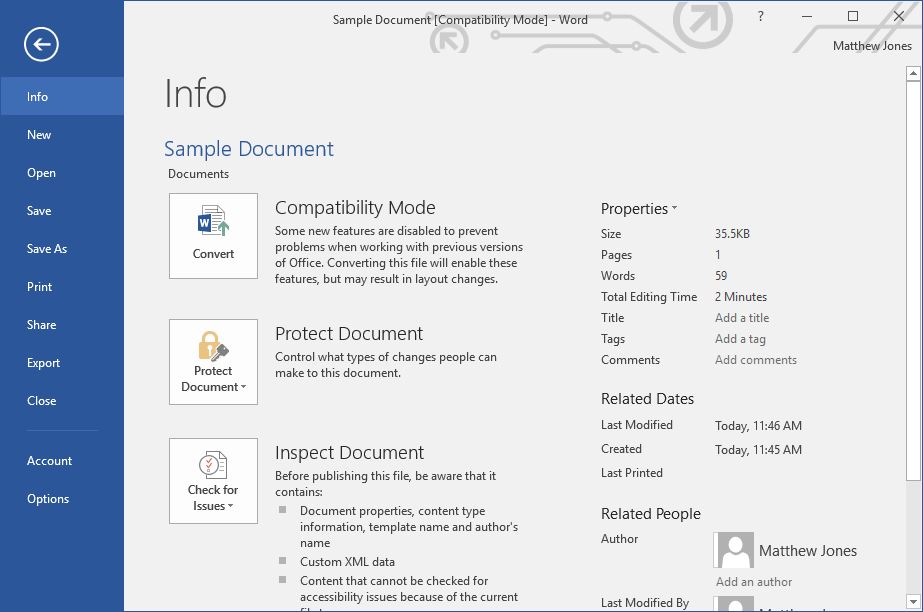923x612 pixels.
Task: Go to the Open page
Action: tap(62, 173)
